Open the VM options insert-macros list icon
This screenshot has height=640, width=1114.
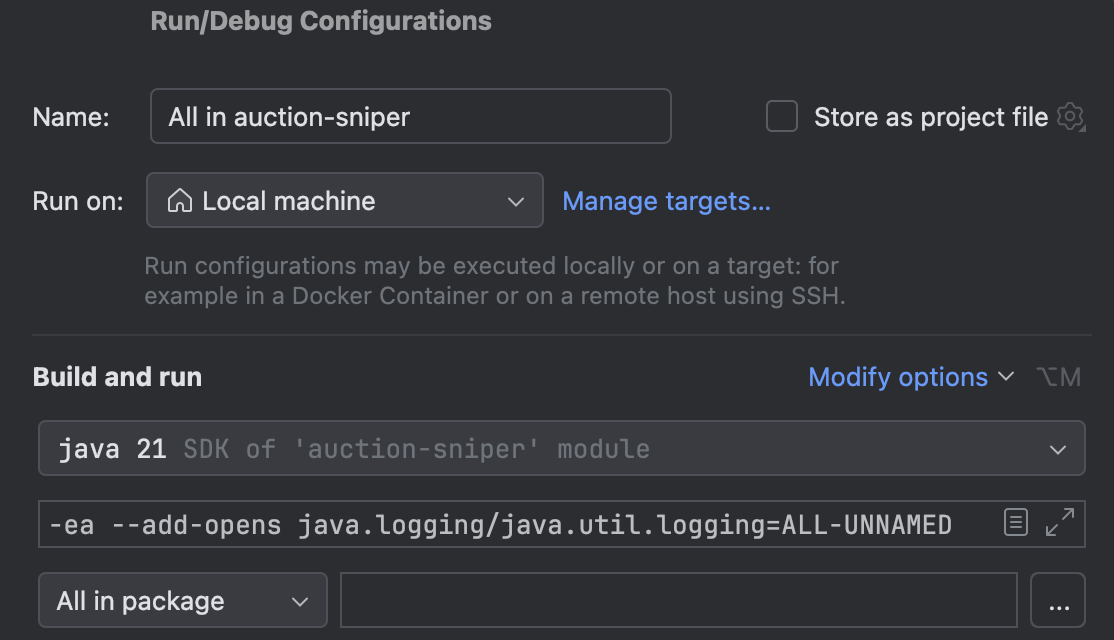[x=1016, y=523]
